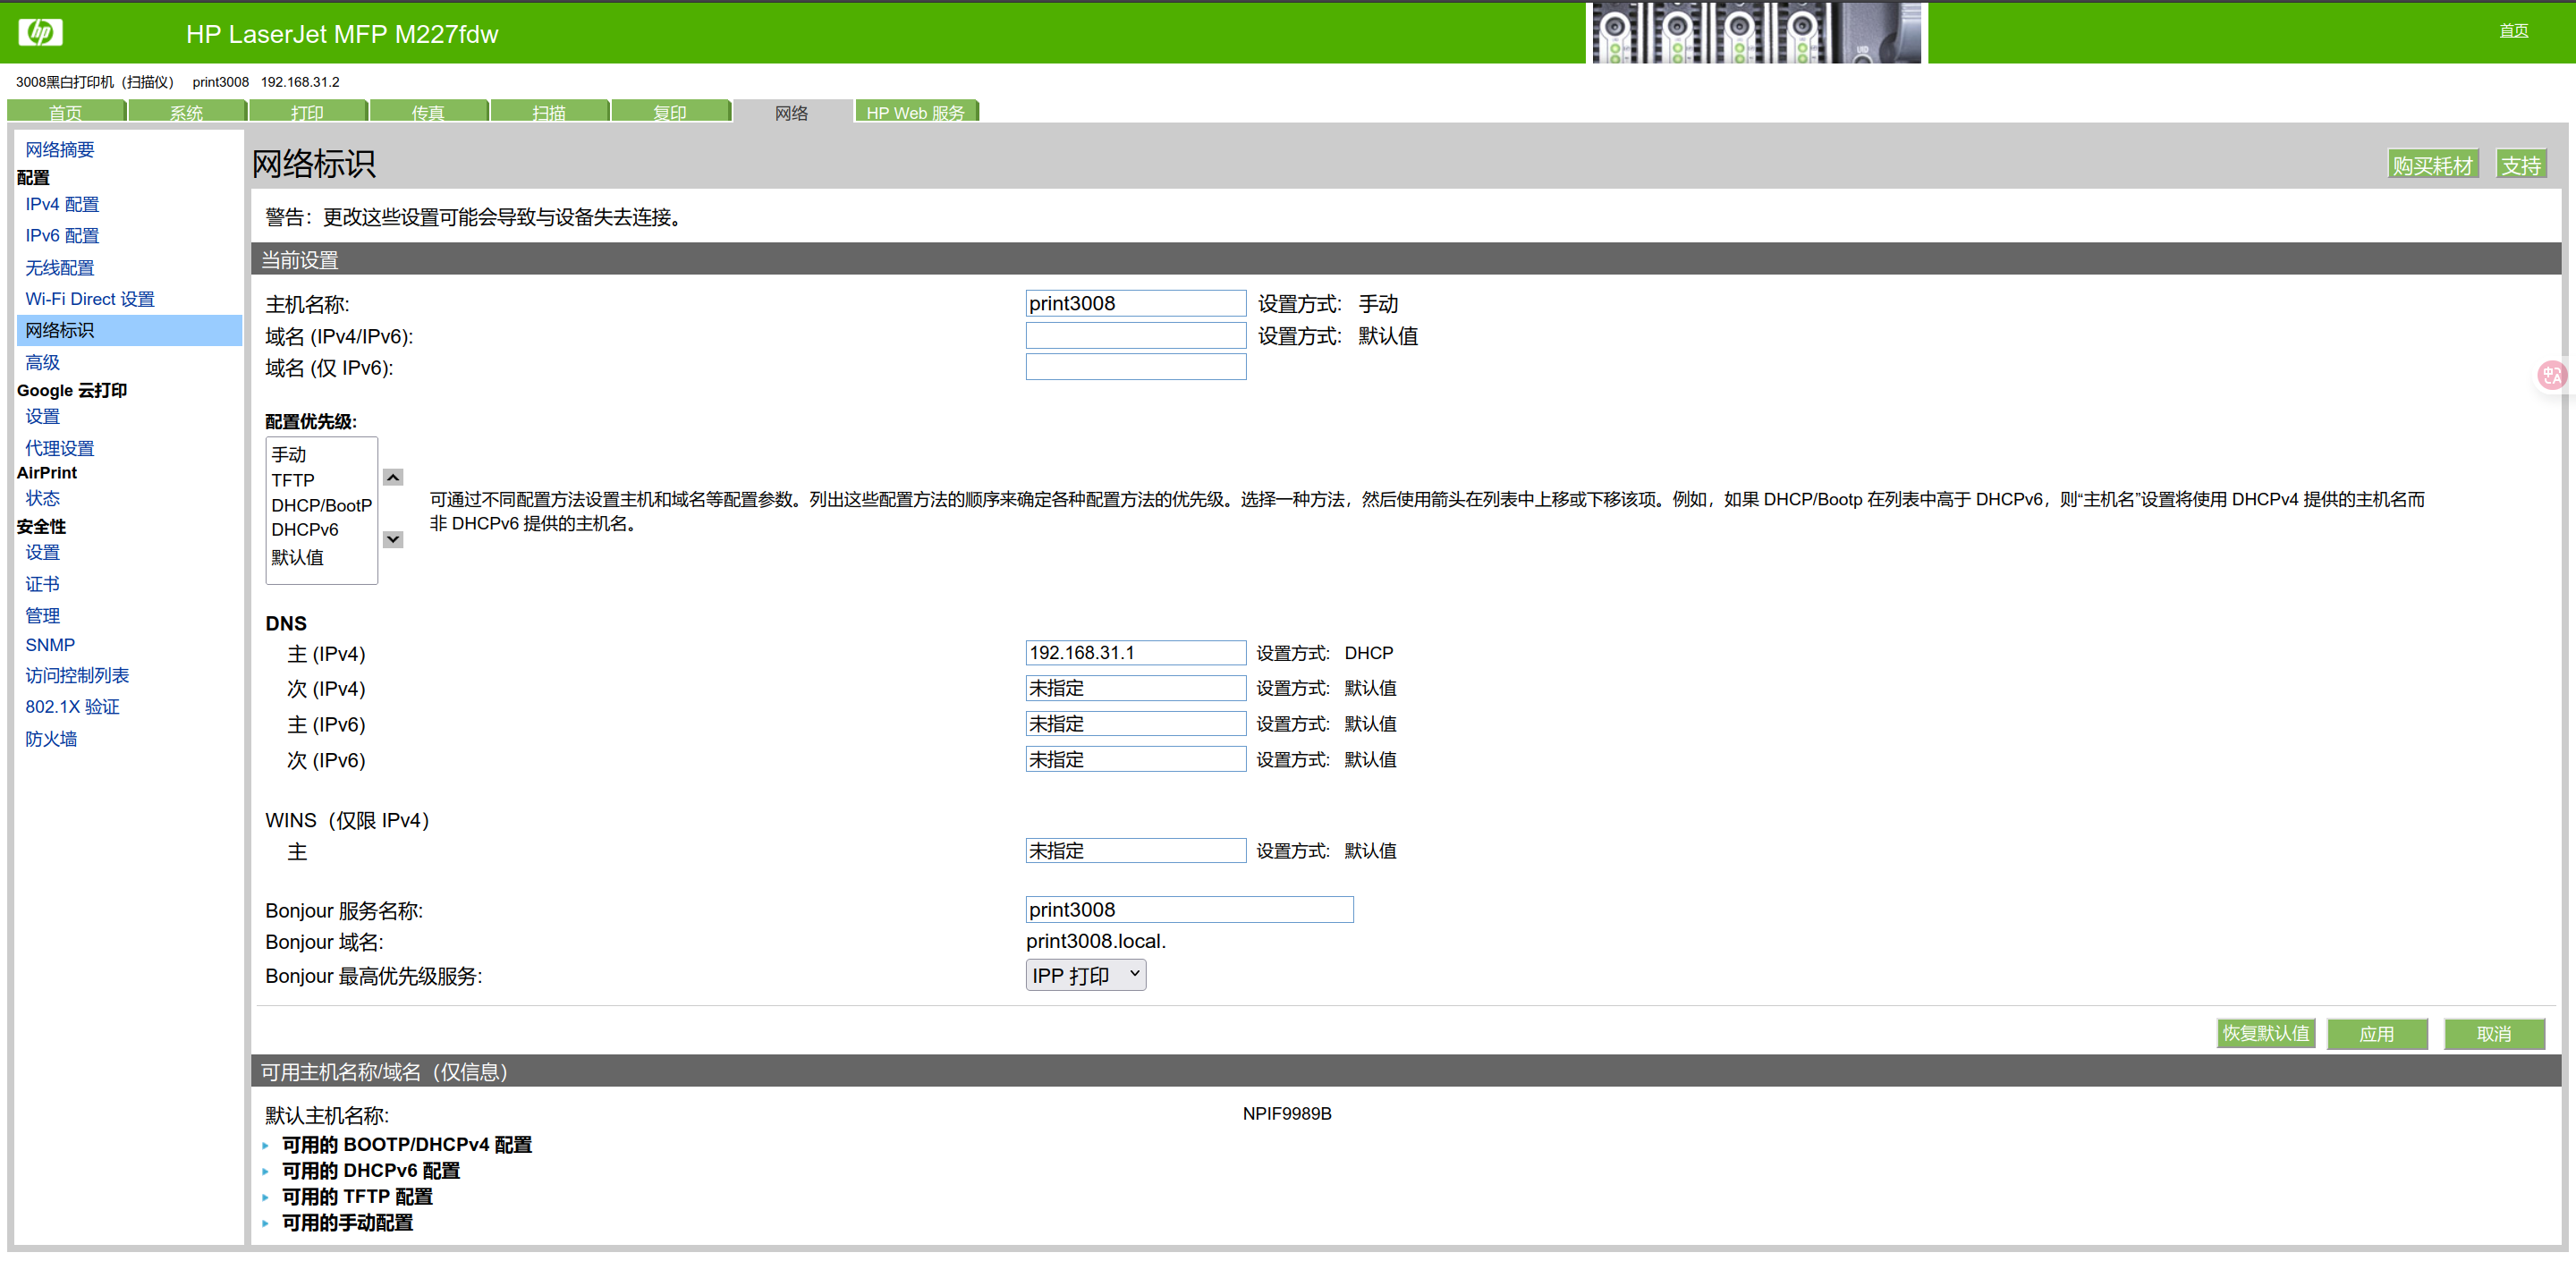2576x1261 pixels.
Task: Expand available BOOTP/DHCPv4 configuration section
Action: point(406,1144)
